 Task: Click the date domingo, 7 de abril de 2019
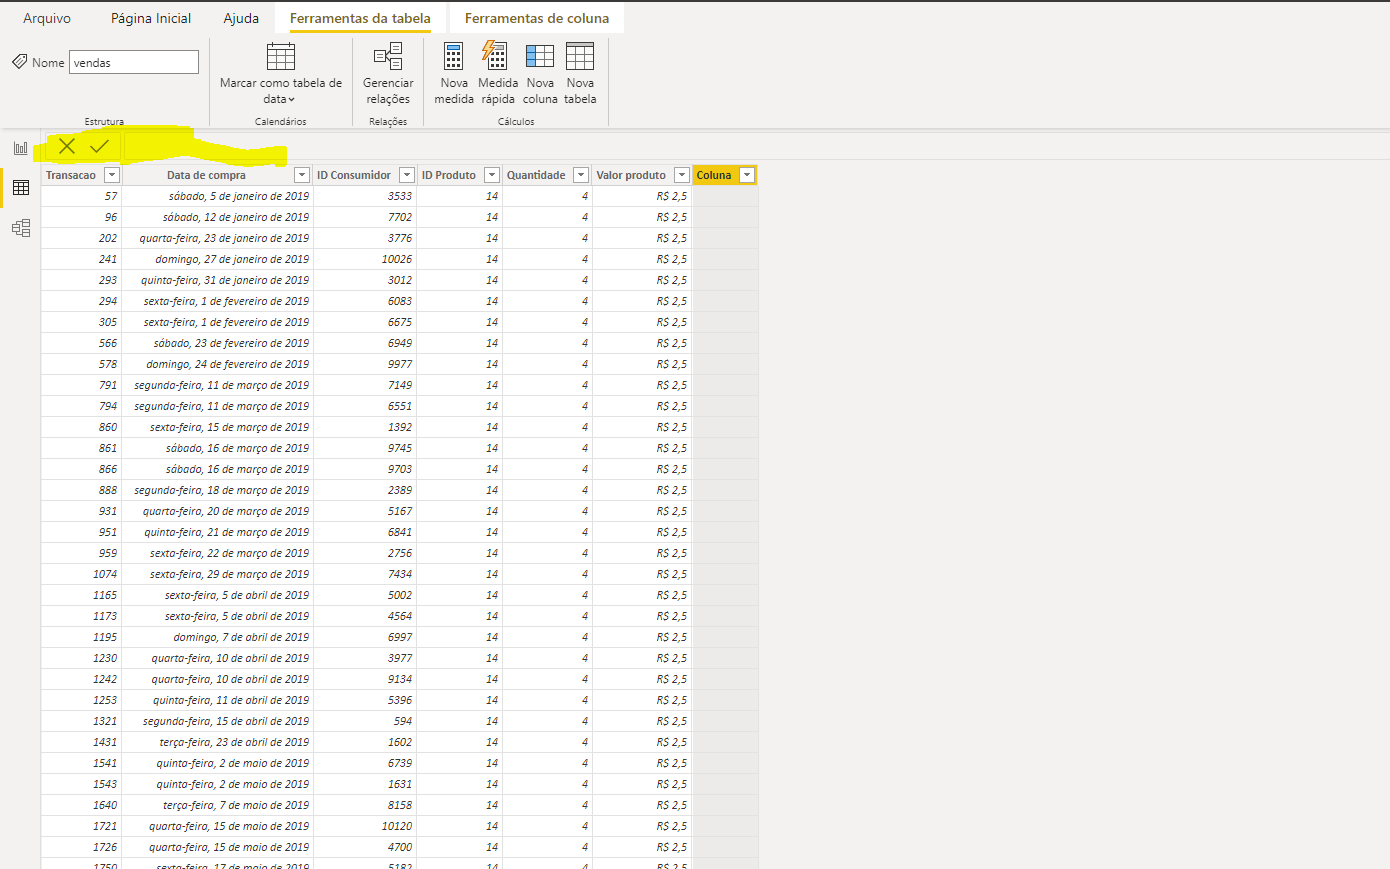pos(217,637)
